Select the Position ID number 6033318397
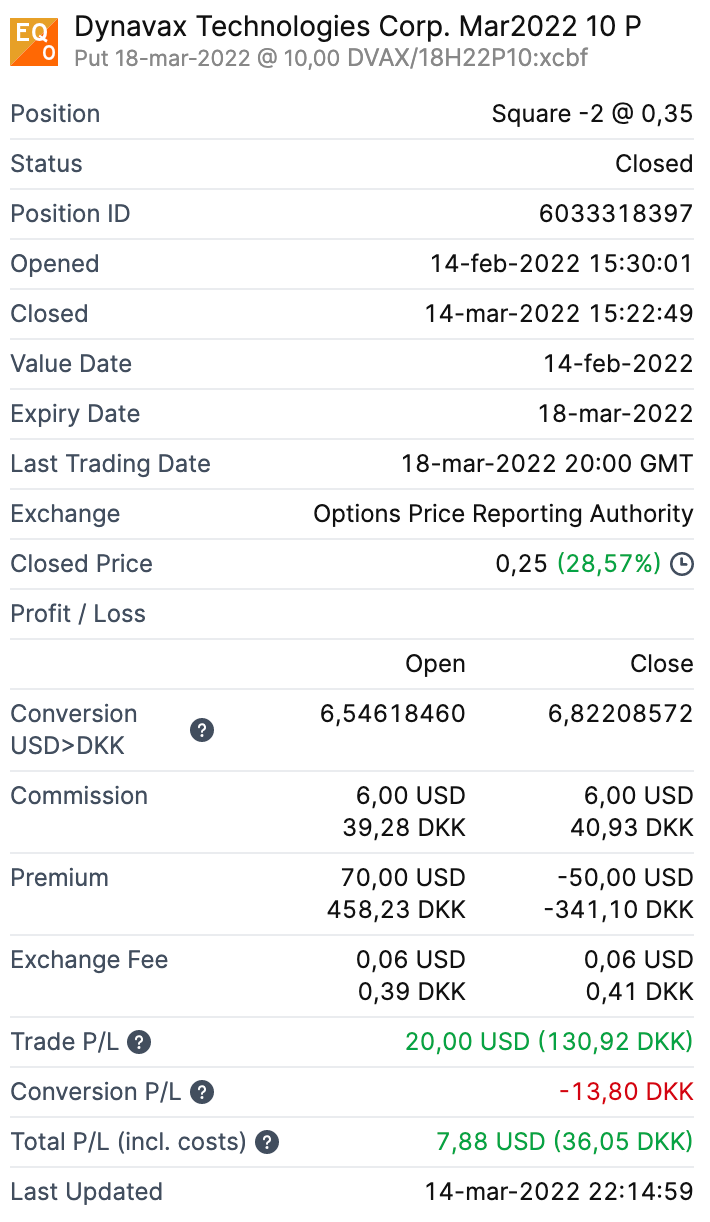 [x=615, y=214]
